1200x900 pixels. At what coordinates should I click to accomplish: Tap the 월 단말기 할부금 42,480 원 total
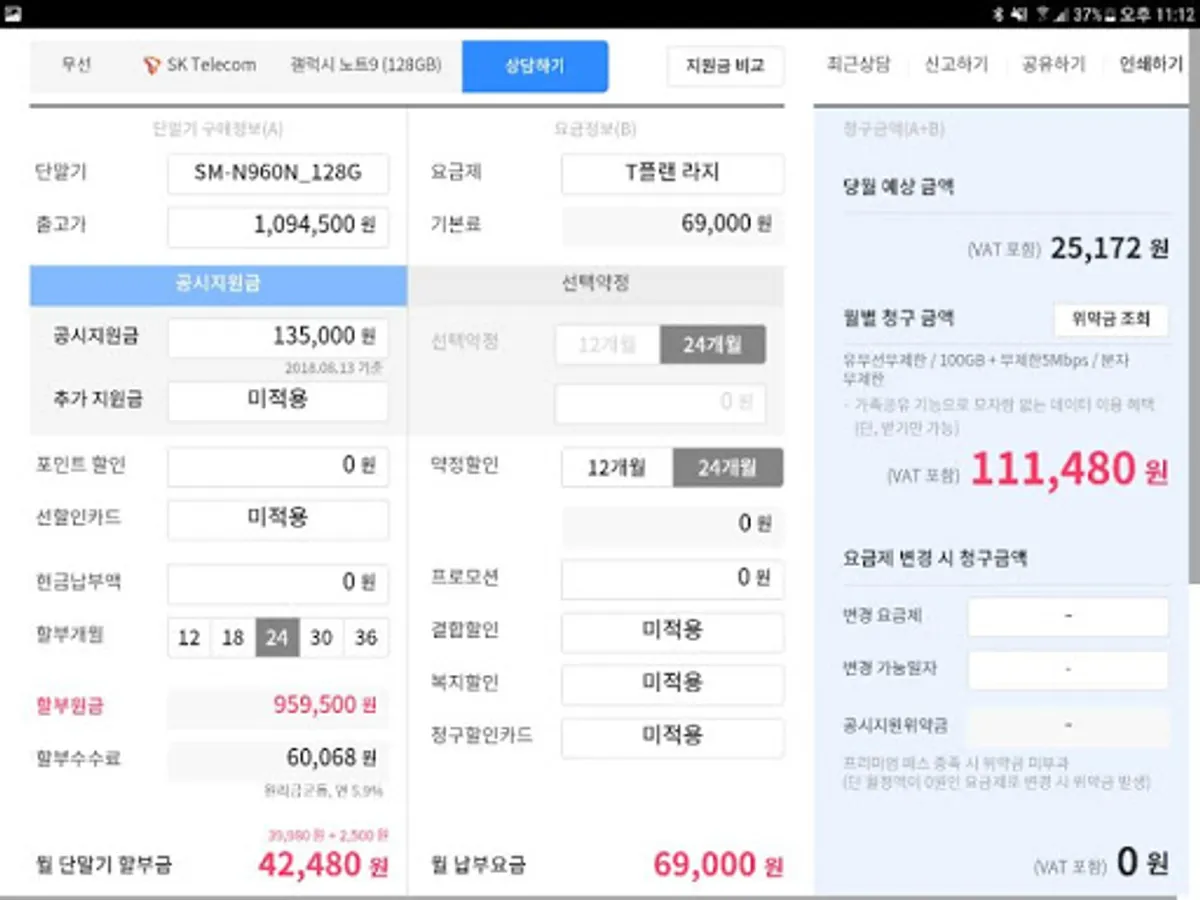[323, 865]
